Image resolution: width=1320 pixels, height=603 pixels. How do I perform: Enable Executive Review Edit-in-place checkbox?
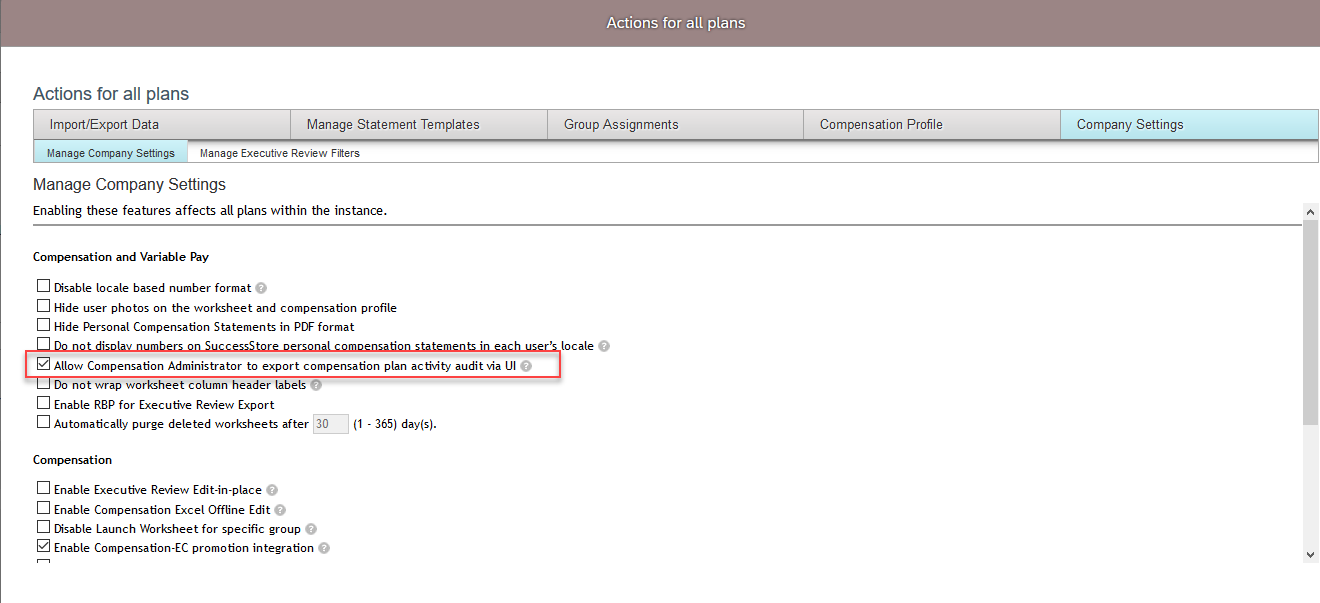[43, 489]
